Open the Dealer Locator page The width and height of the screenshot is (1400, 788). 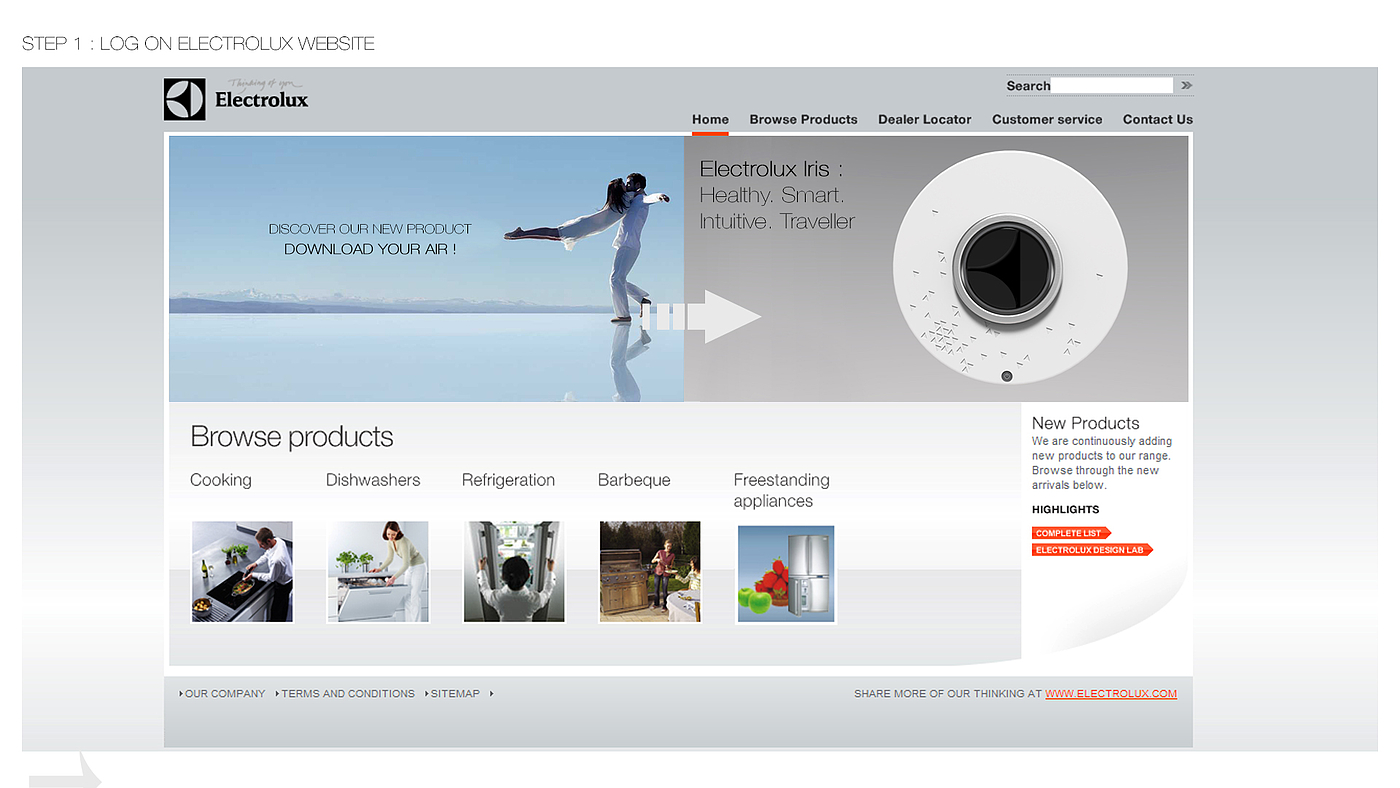tap(924, 119)
